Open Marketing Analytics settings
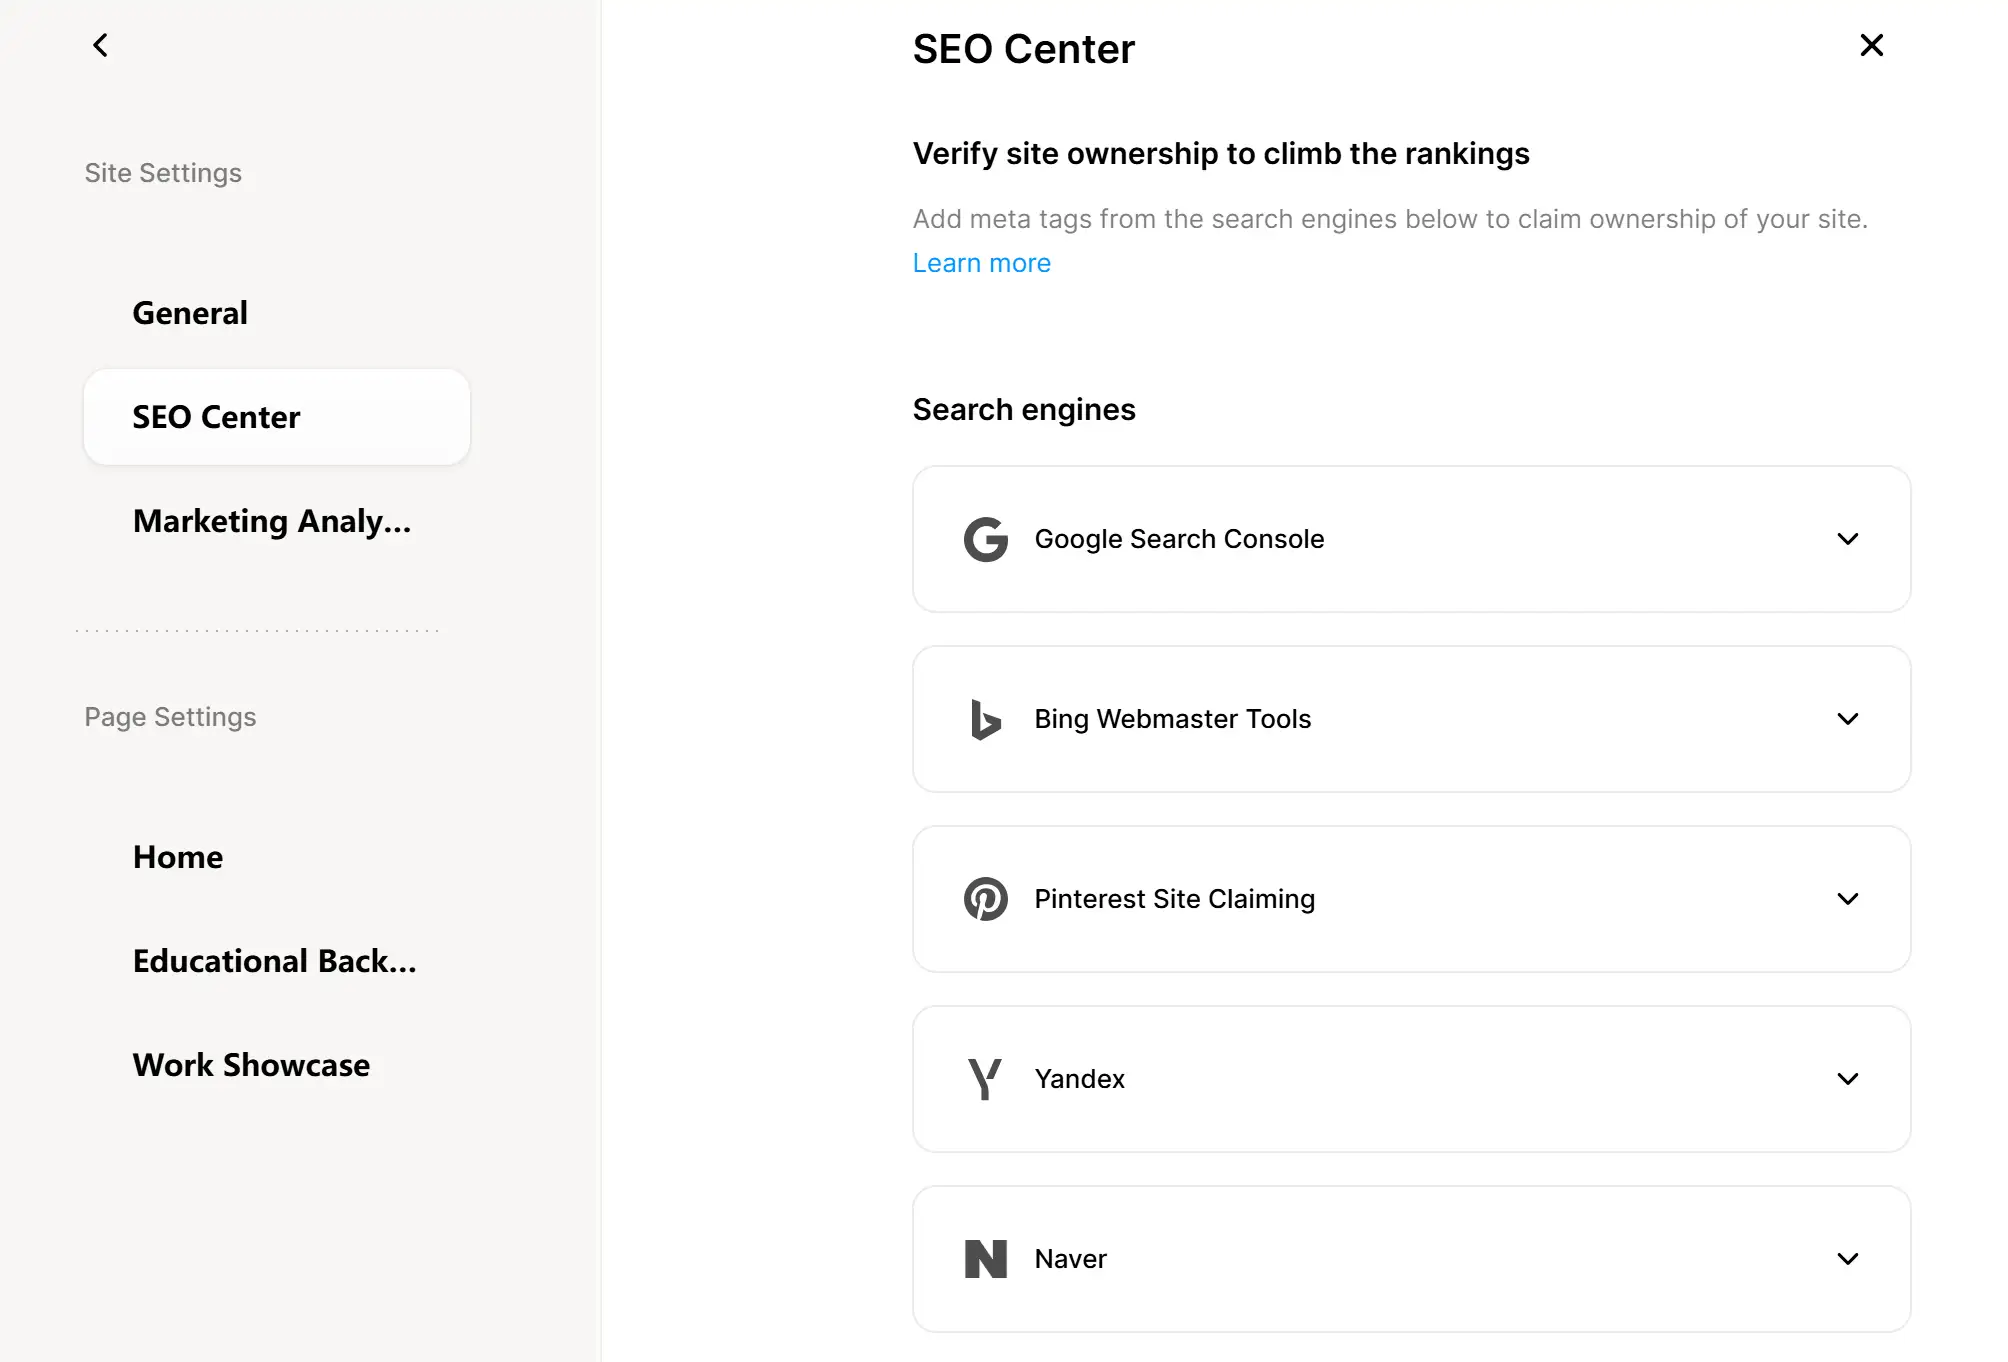The height and width of the screenshot is (1362, 2008). [x=272, y=521]
